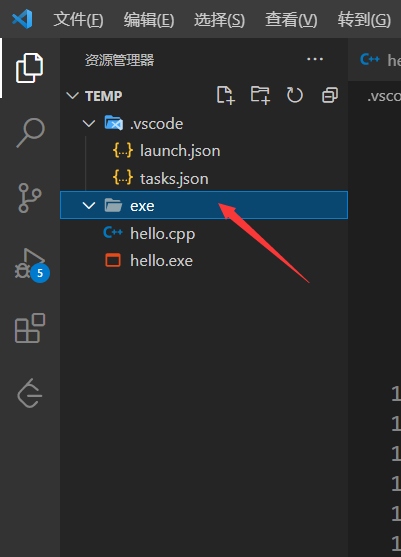Select hello.exe file
This screenshot has height=557, width=401.
[x=161, y=261]
